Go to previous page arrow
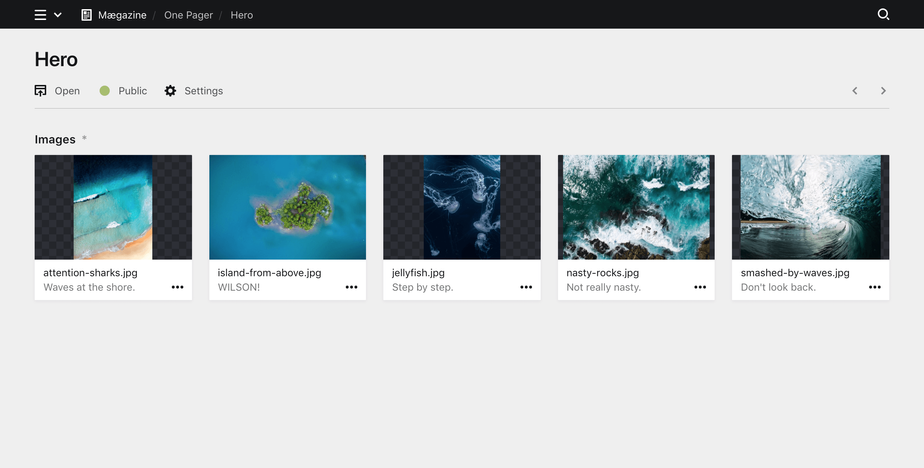Image resolution: width=924 pixels, height=468 pixels. pos(855,91)
